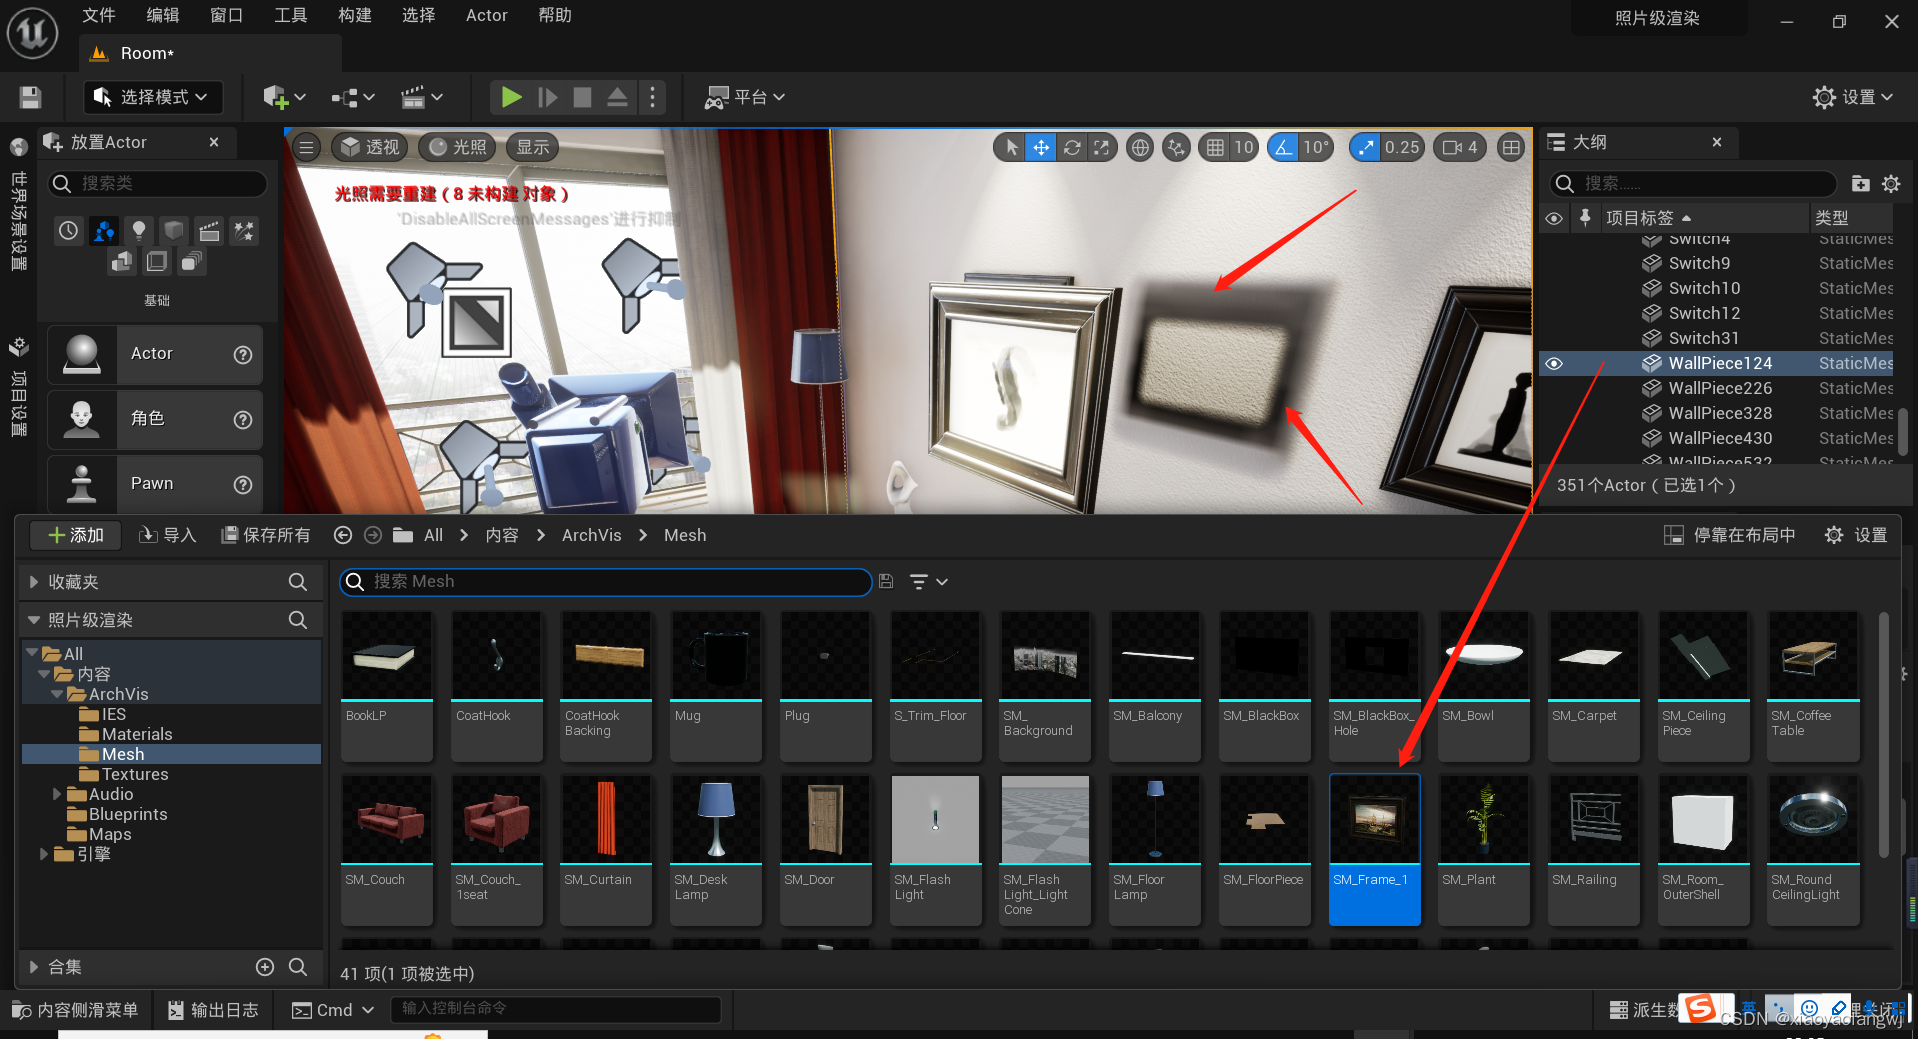Toggle grid snapping in the viewport
This screenshot has height=1039, width=1918.
point(1215,148)
